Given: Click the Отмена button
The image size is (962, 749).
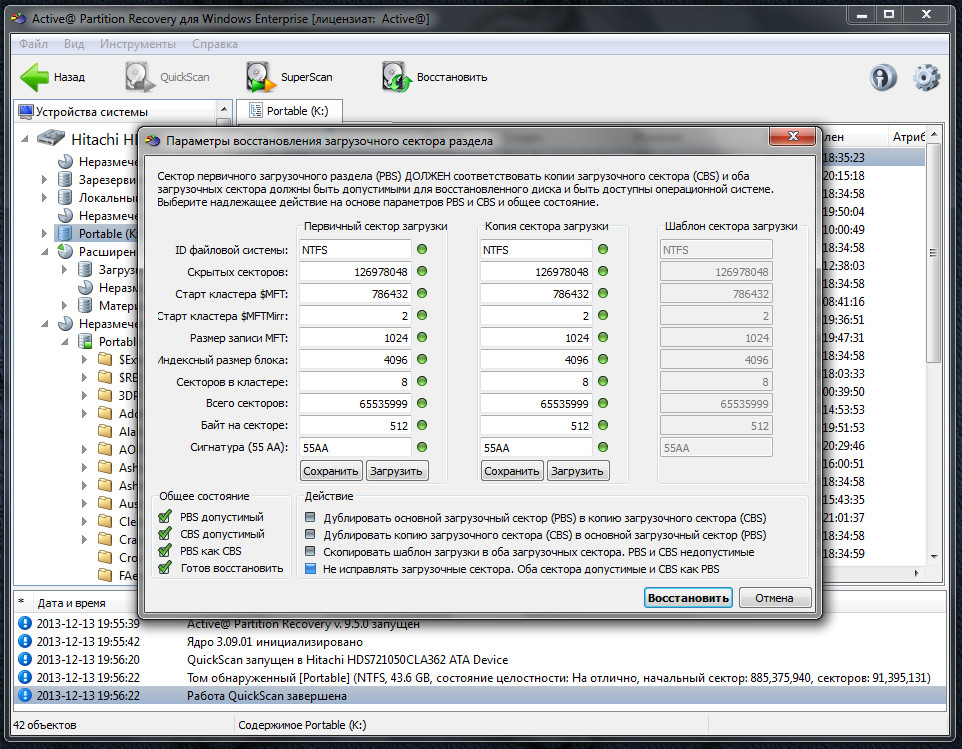Looking at the screenshot, I should pyautogui.click(x=774, y=597).
